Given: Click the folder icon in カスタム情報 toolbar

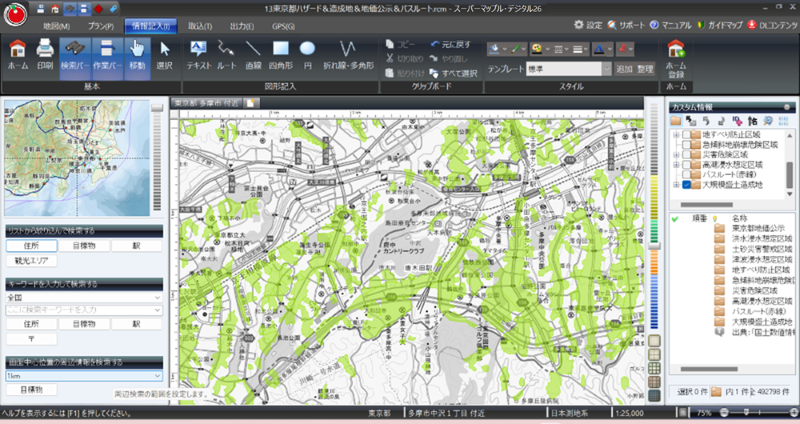Looking at the screenshot, I should (676, 121).
